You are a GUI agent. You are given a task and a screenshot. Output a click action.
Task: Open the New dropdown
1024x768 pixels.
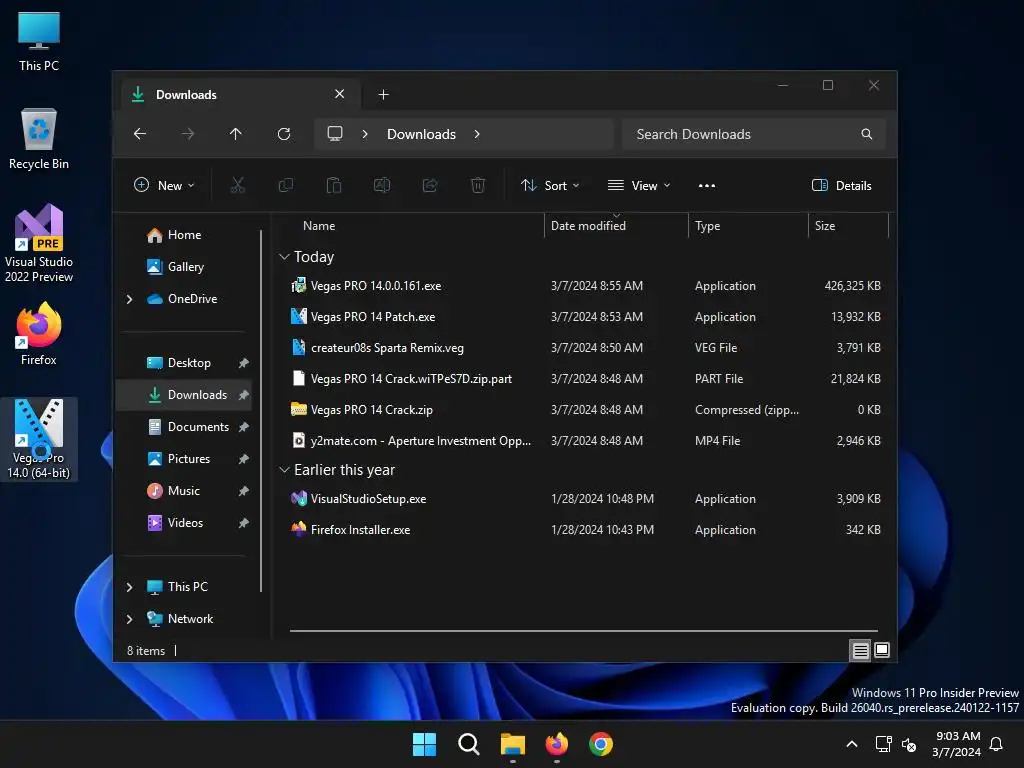point(164,185)
